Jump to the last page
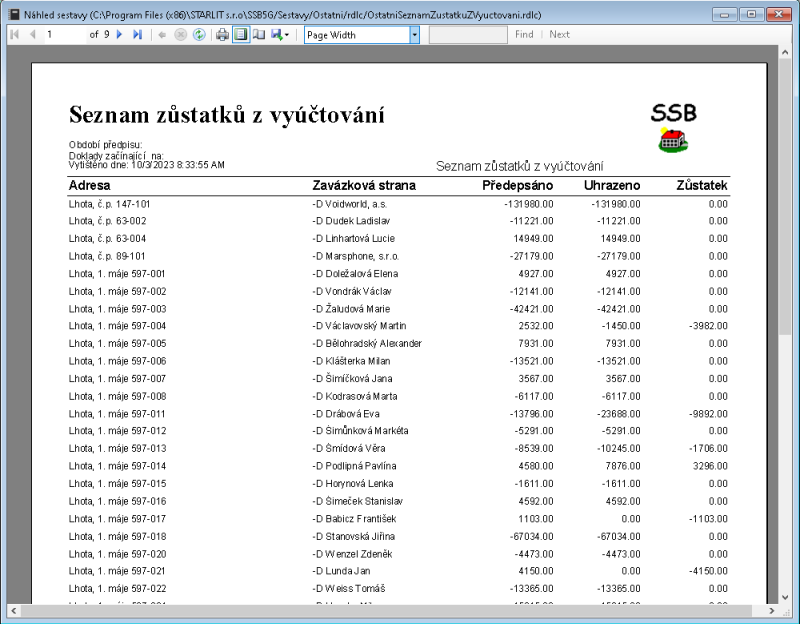Screen dimensions: 800x624 [x=139, y=34]
